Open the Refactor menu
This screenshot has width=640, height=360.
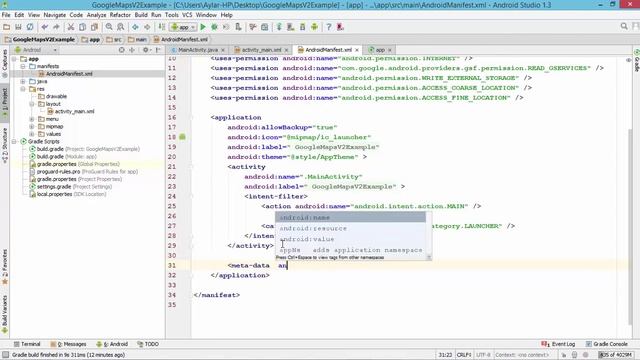click(120, 15)
